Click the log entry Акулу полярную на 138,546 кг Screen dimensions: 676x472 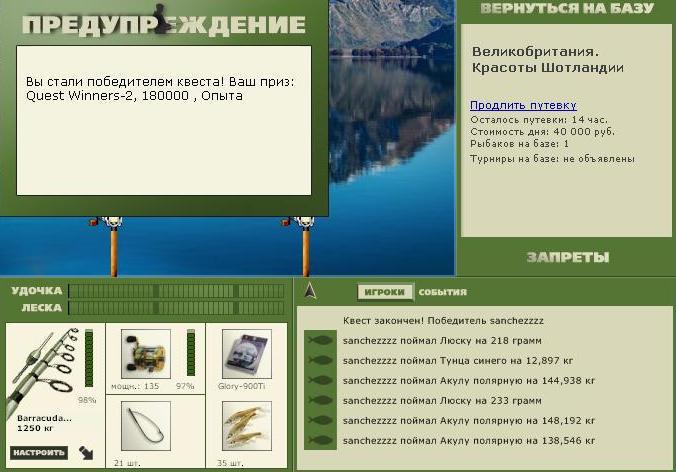[469, 441]
